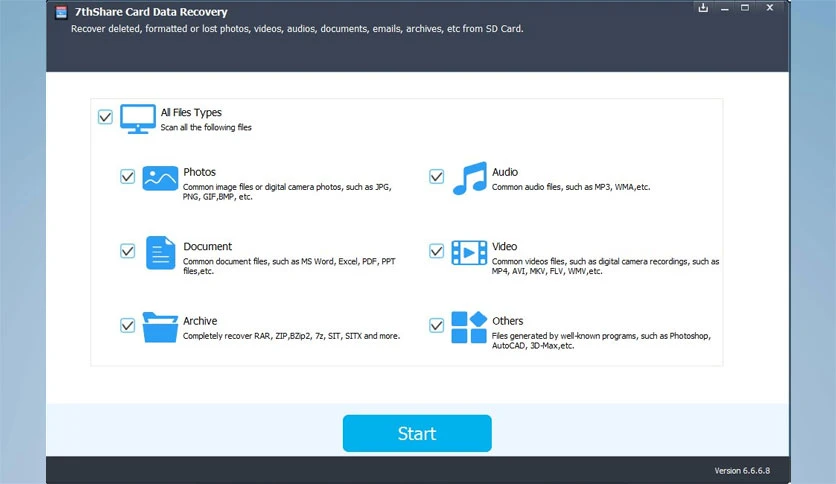Screen dimensions: 836x484
Task: Click the Audio music note icon
Action: coord(470,178)
